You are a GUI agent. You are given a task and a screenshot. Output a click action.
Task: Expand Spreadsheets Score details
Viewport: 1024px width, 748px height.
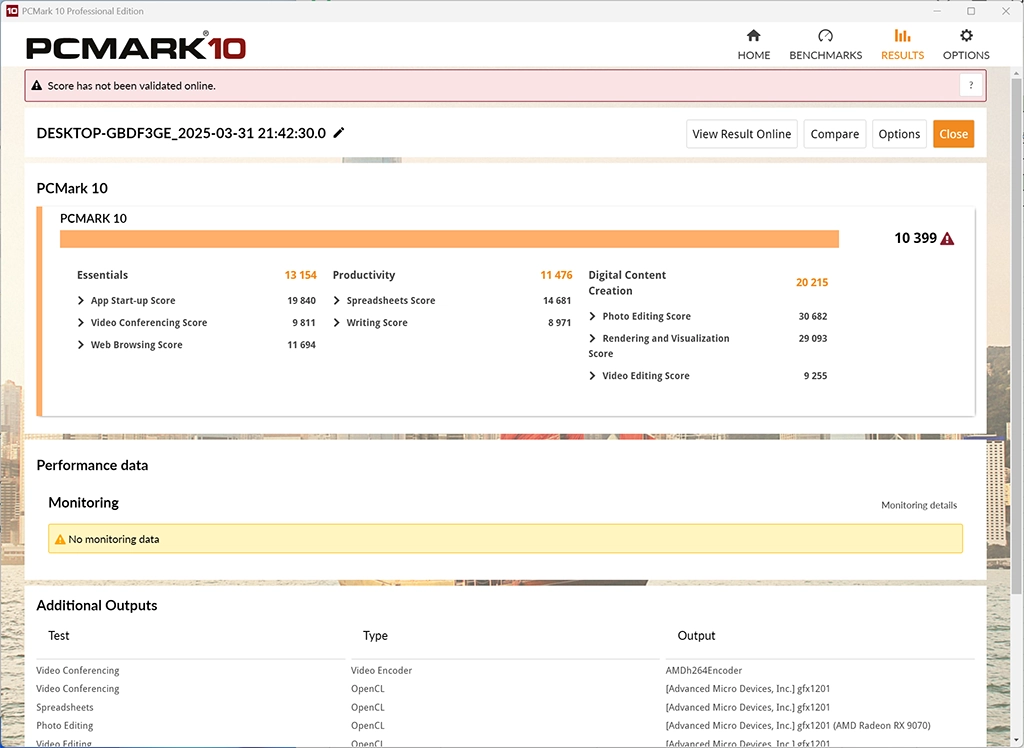coord(337,301)
